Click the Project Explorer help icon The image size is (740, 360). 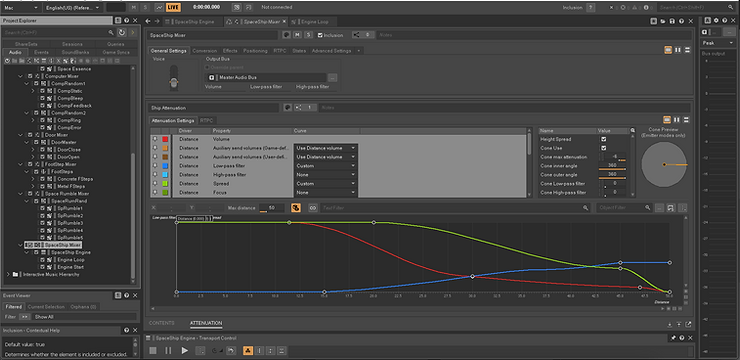coord(126,21)
